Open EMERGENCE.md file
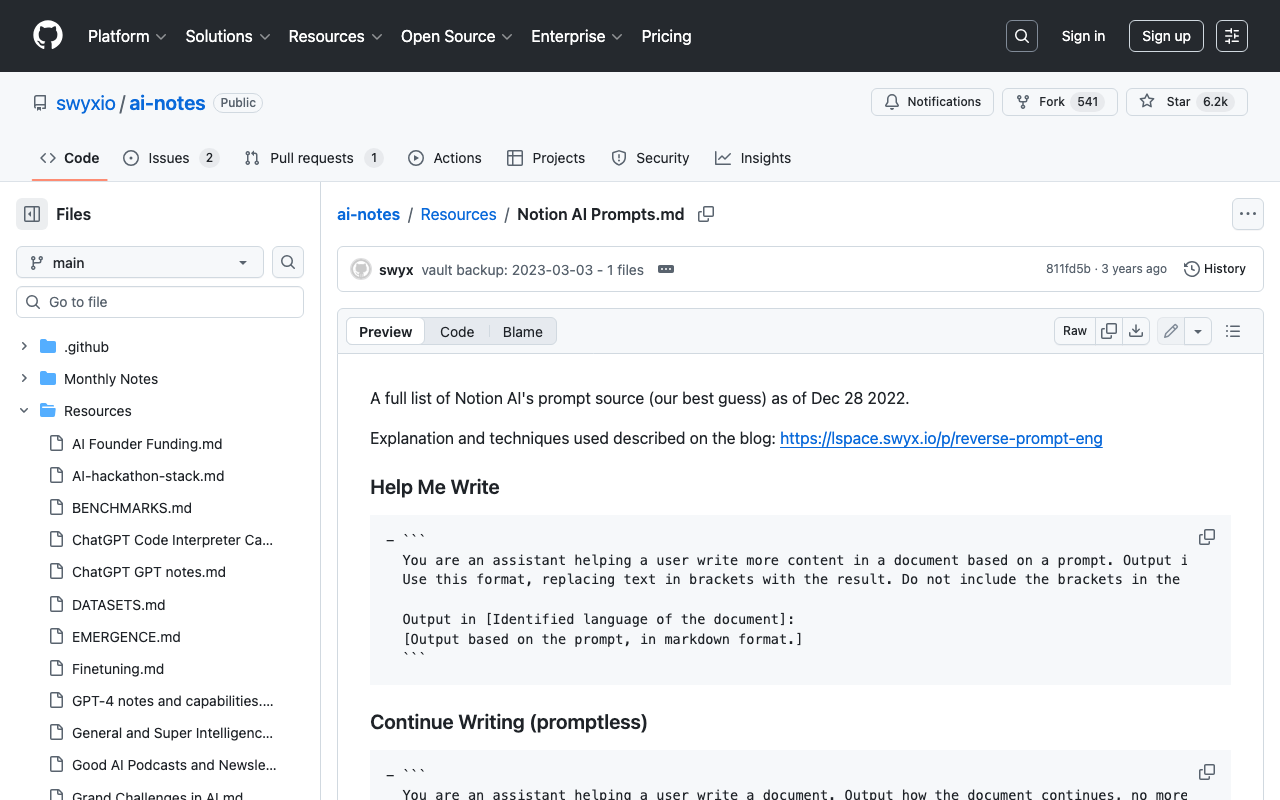Viewport: 1280px width, 800px height. pyautogui.click(x=126, y=637)
